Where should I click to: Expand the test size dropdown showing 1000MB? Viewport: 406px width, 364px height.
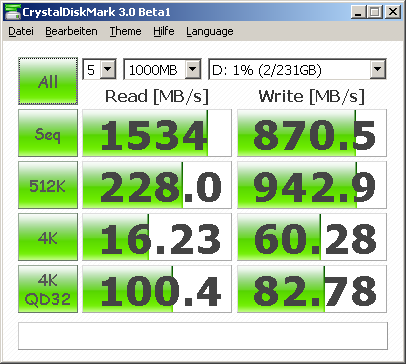click(193, 69)
